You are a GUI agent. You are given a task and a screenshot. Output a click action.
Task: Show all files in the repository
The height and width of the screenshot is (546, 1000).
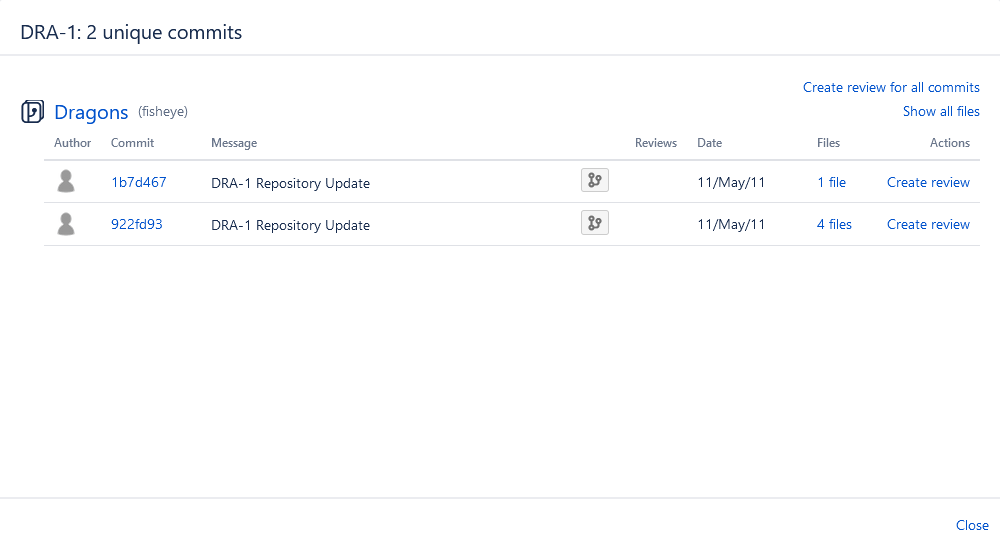[941, 112]
